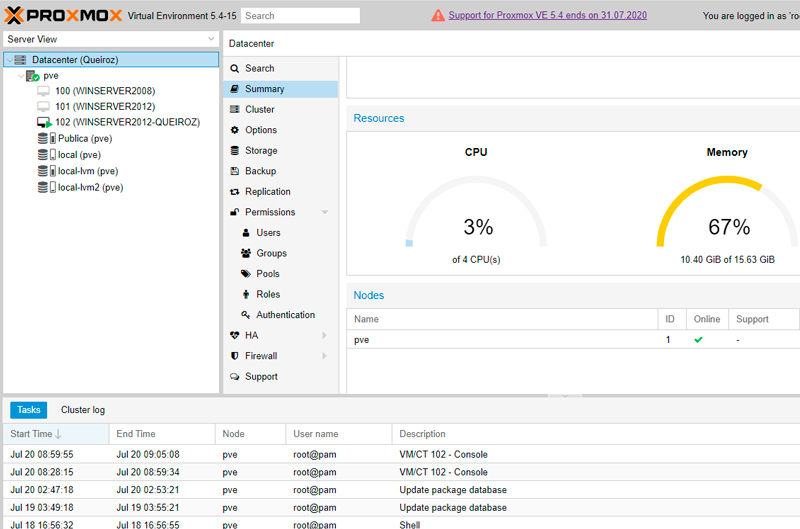
Task: Click the Firewall shield icon
Action: (x=235, y=356)
